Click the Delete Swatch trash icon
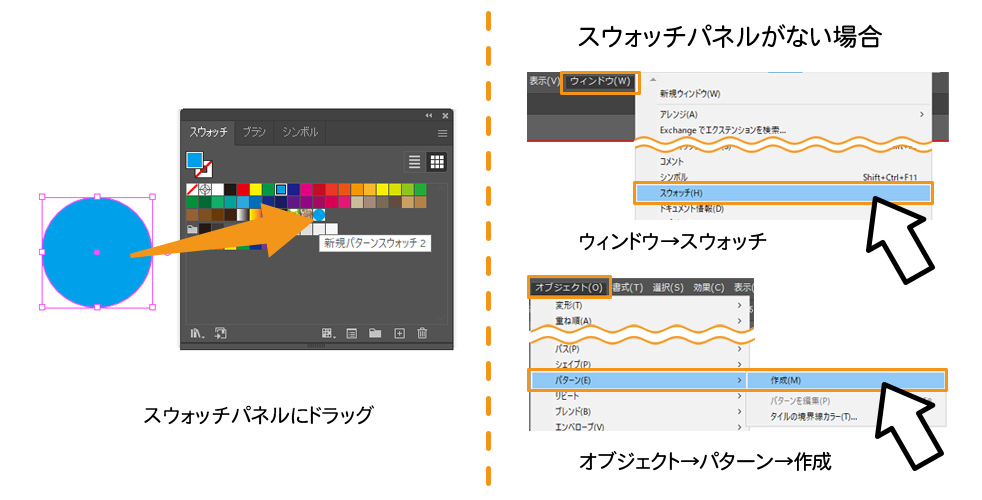The width and height of the screenshot is (982, 500). (422, 333)
